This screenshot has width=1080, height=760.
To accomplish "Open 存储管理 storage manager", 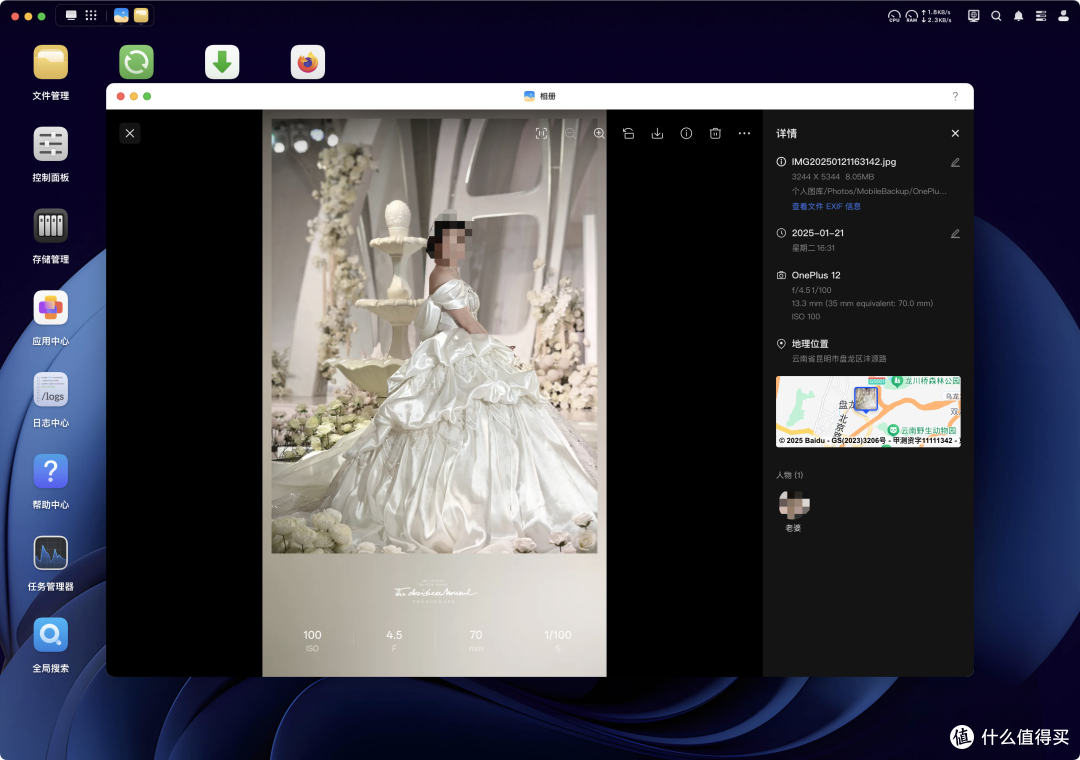I will coord(50,236).
